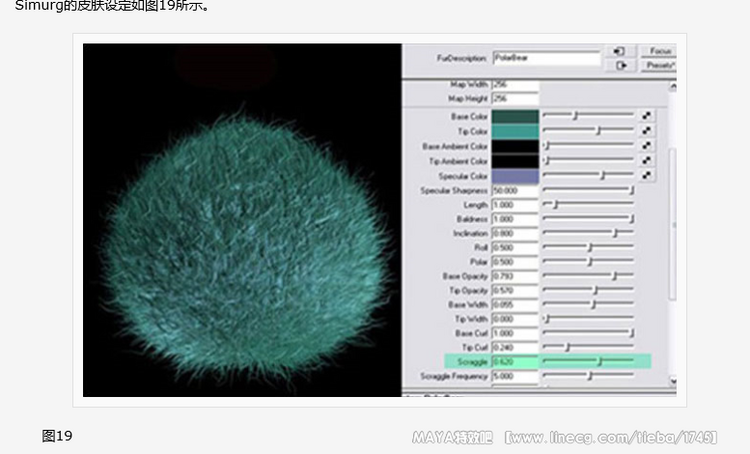
Task: Click the Scraggle Frequency slider
Action: coord(588,376)
